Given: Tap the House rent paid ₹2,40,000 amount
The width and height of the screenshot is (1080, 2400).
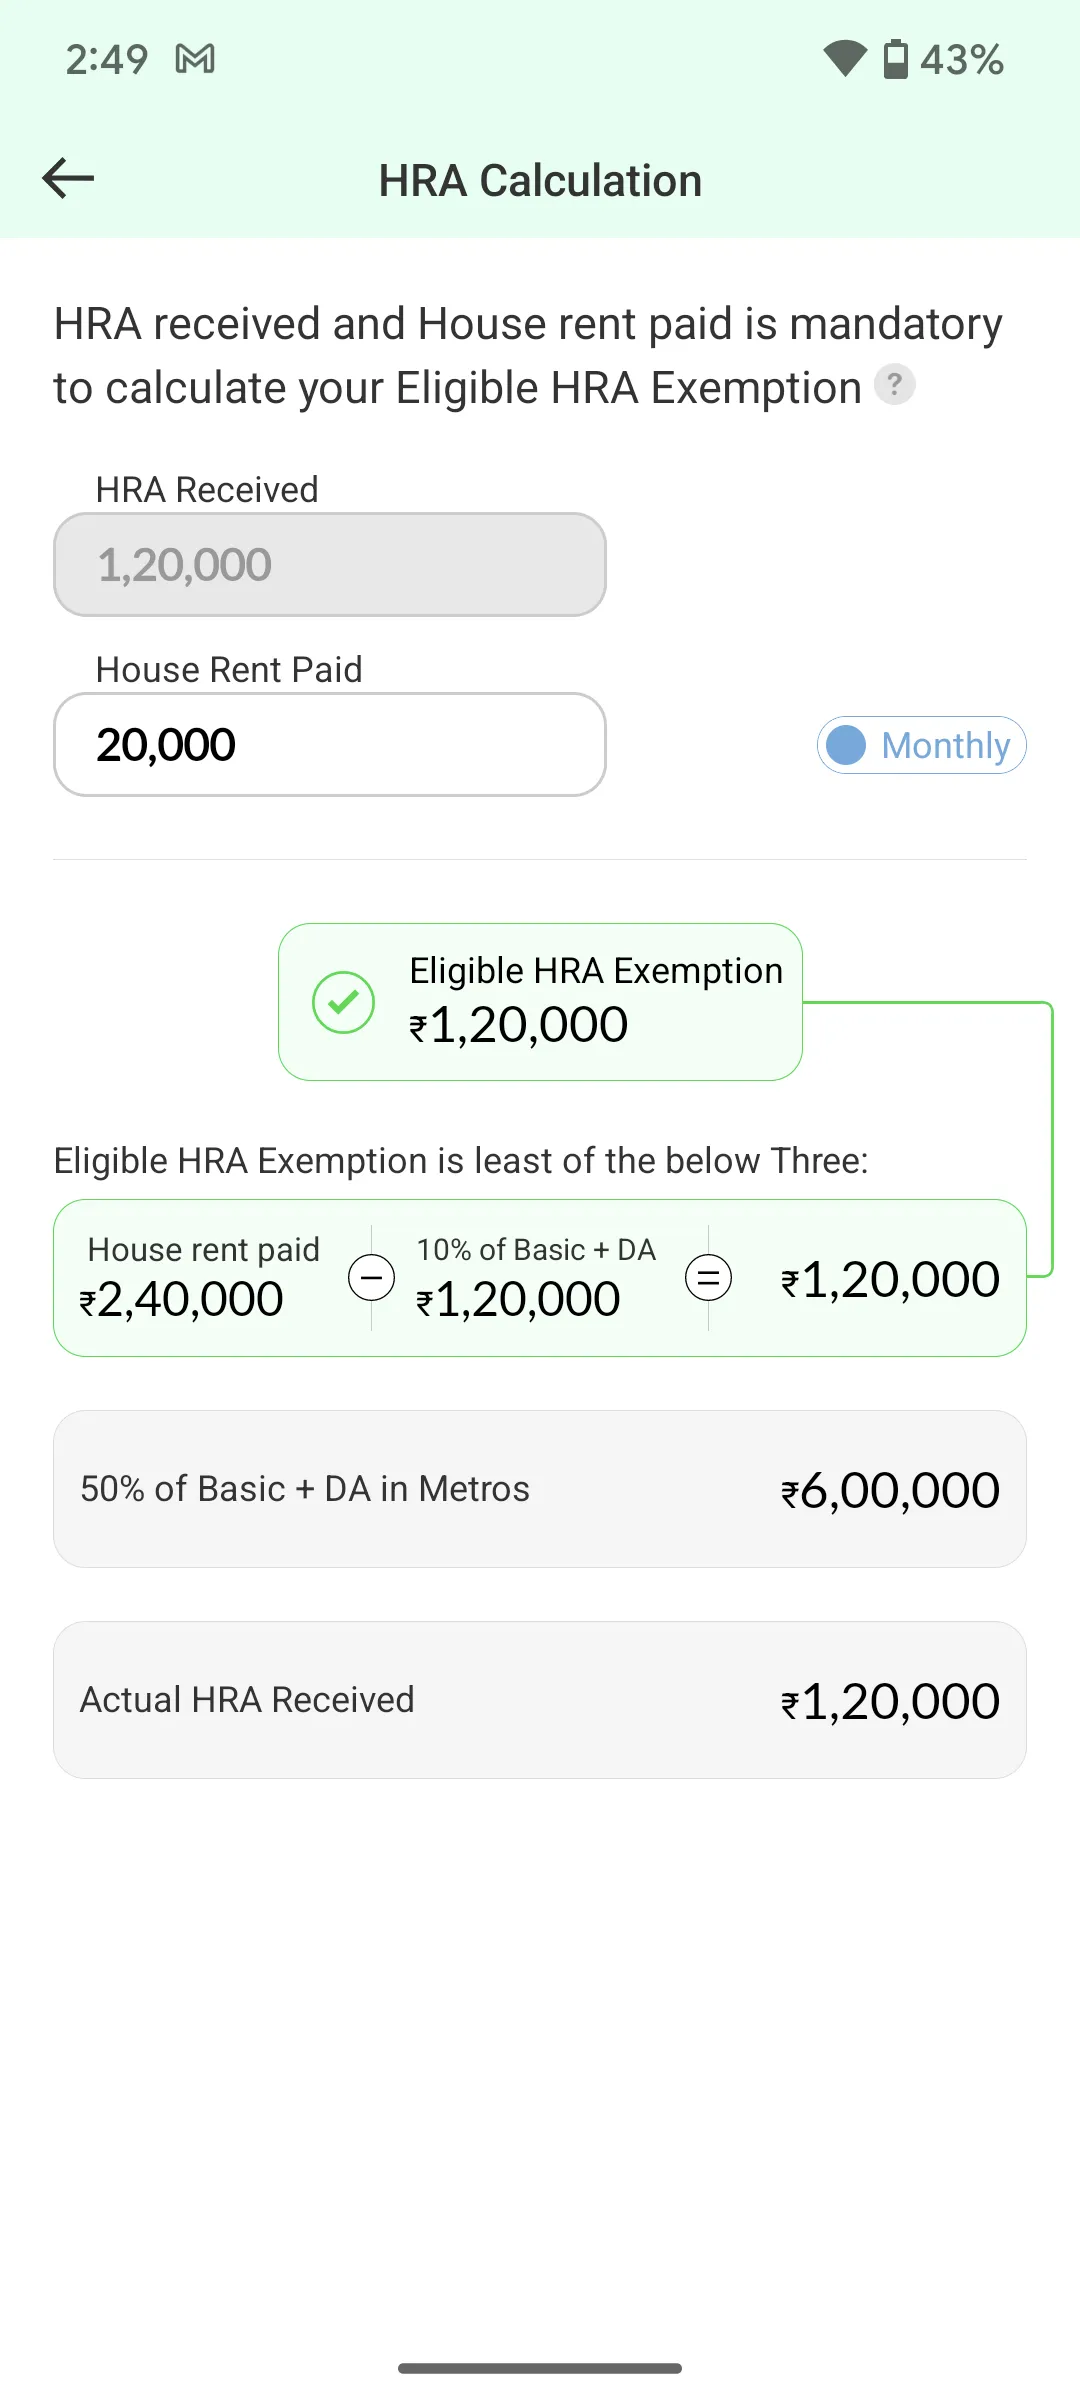Looking at the screenshot, I should click(182, 1299).
